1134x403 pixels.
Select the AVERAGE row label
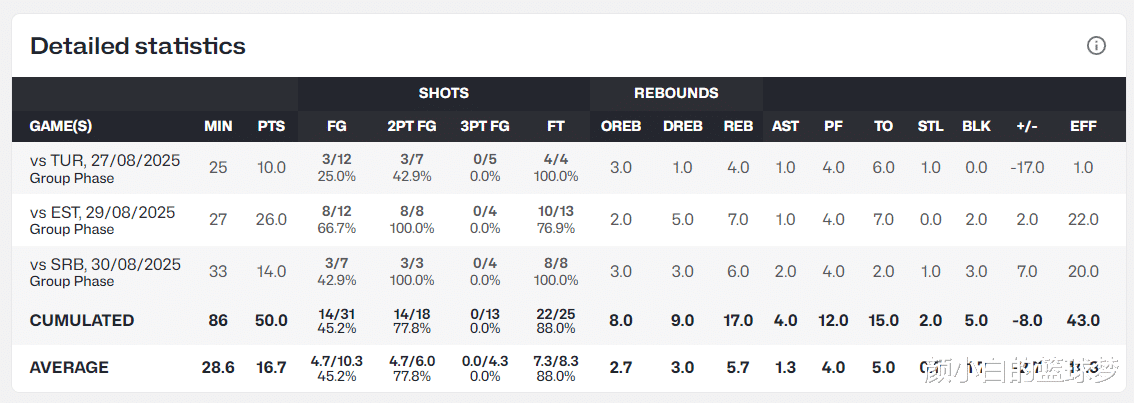(69, 367)
